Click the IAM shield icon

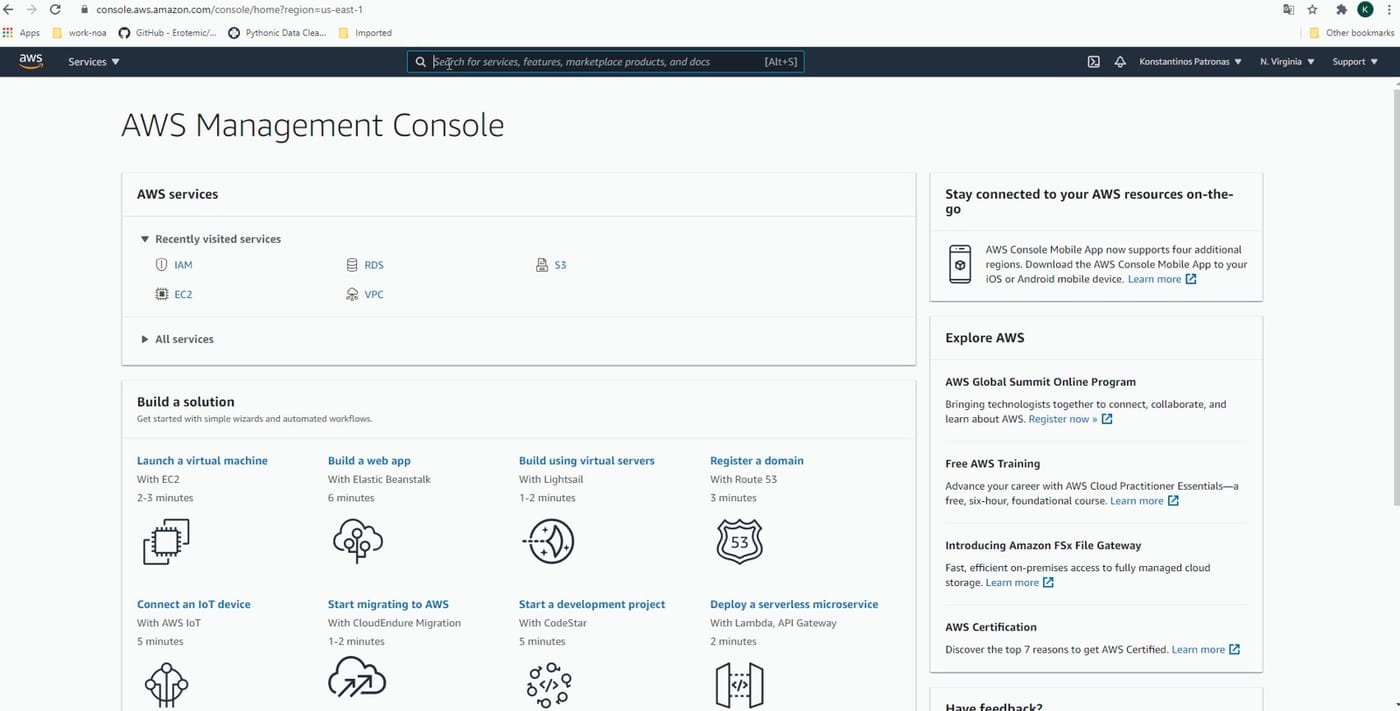pyautogui.click(x=161, y=265)
